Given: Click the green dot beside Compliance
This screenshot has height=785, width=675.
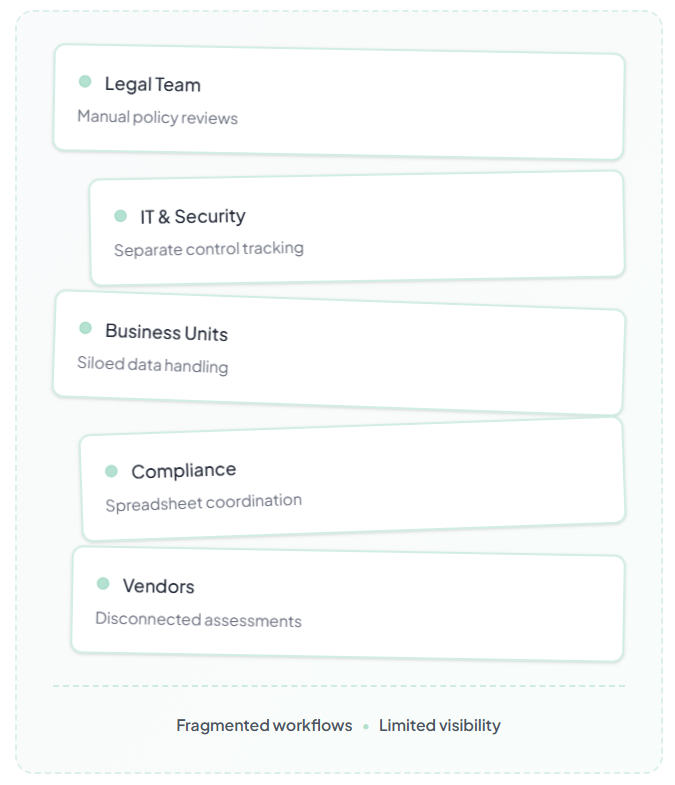Looking at the screenshot, I should (x=111, y=471).
